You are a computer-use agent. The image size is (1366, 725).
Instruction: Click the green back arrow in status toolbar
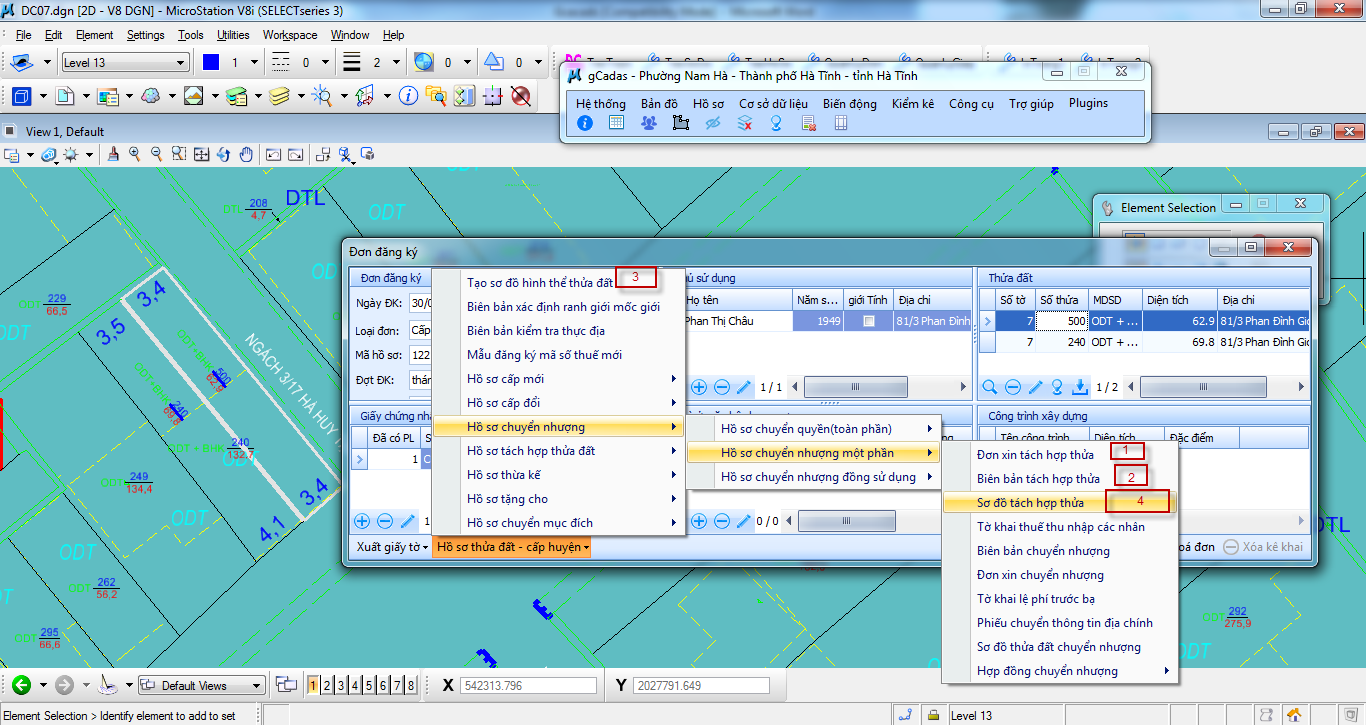pos(20,685)
